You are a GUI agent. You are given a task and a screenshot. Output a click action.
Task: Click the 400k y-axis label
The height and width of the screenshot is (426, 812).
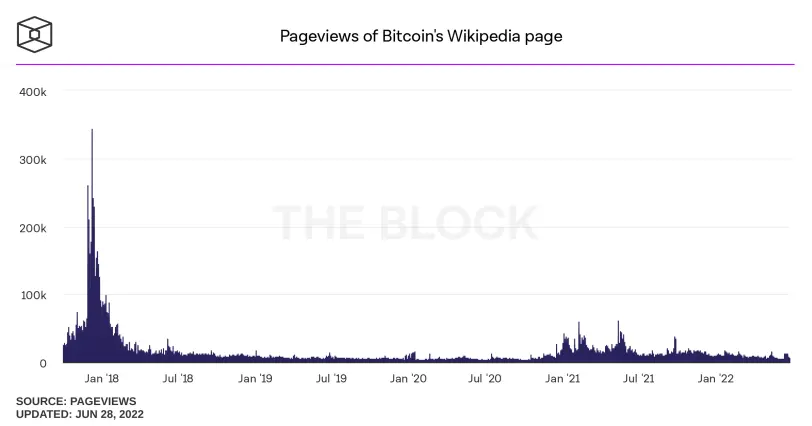pos(33,92)
